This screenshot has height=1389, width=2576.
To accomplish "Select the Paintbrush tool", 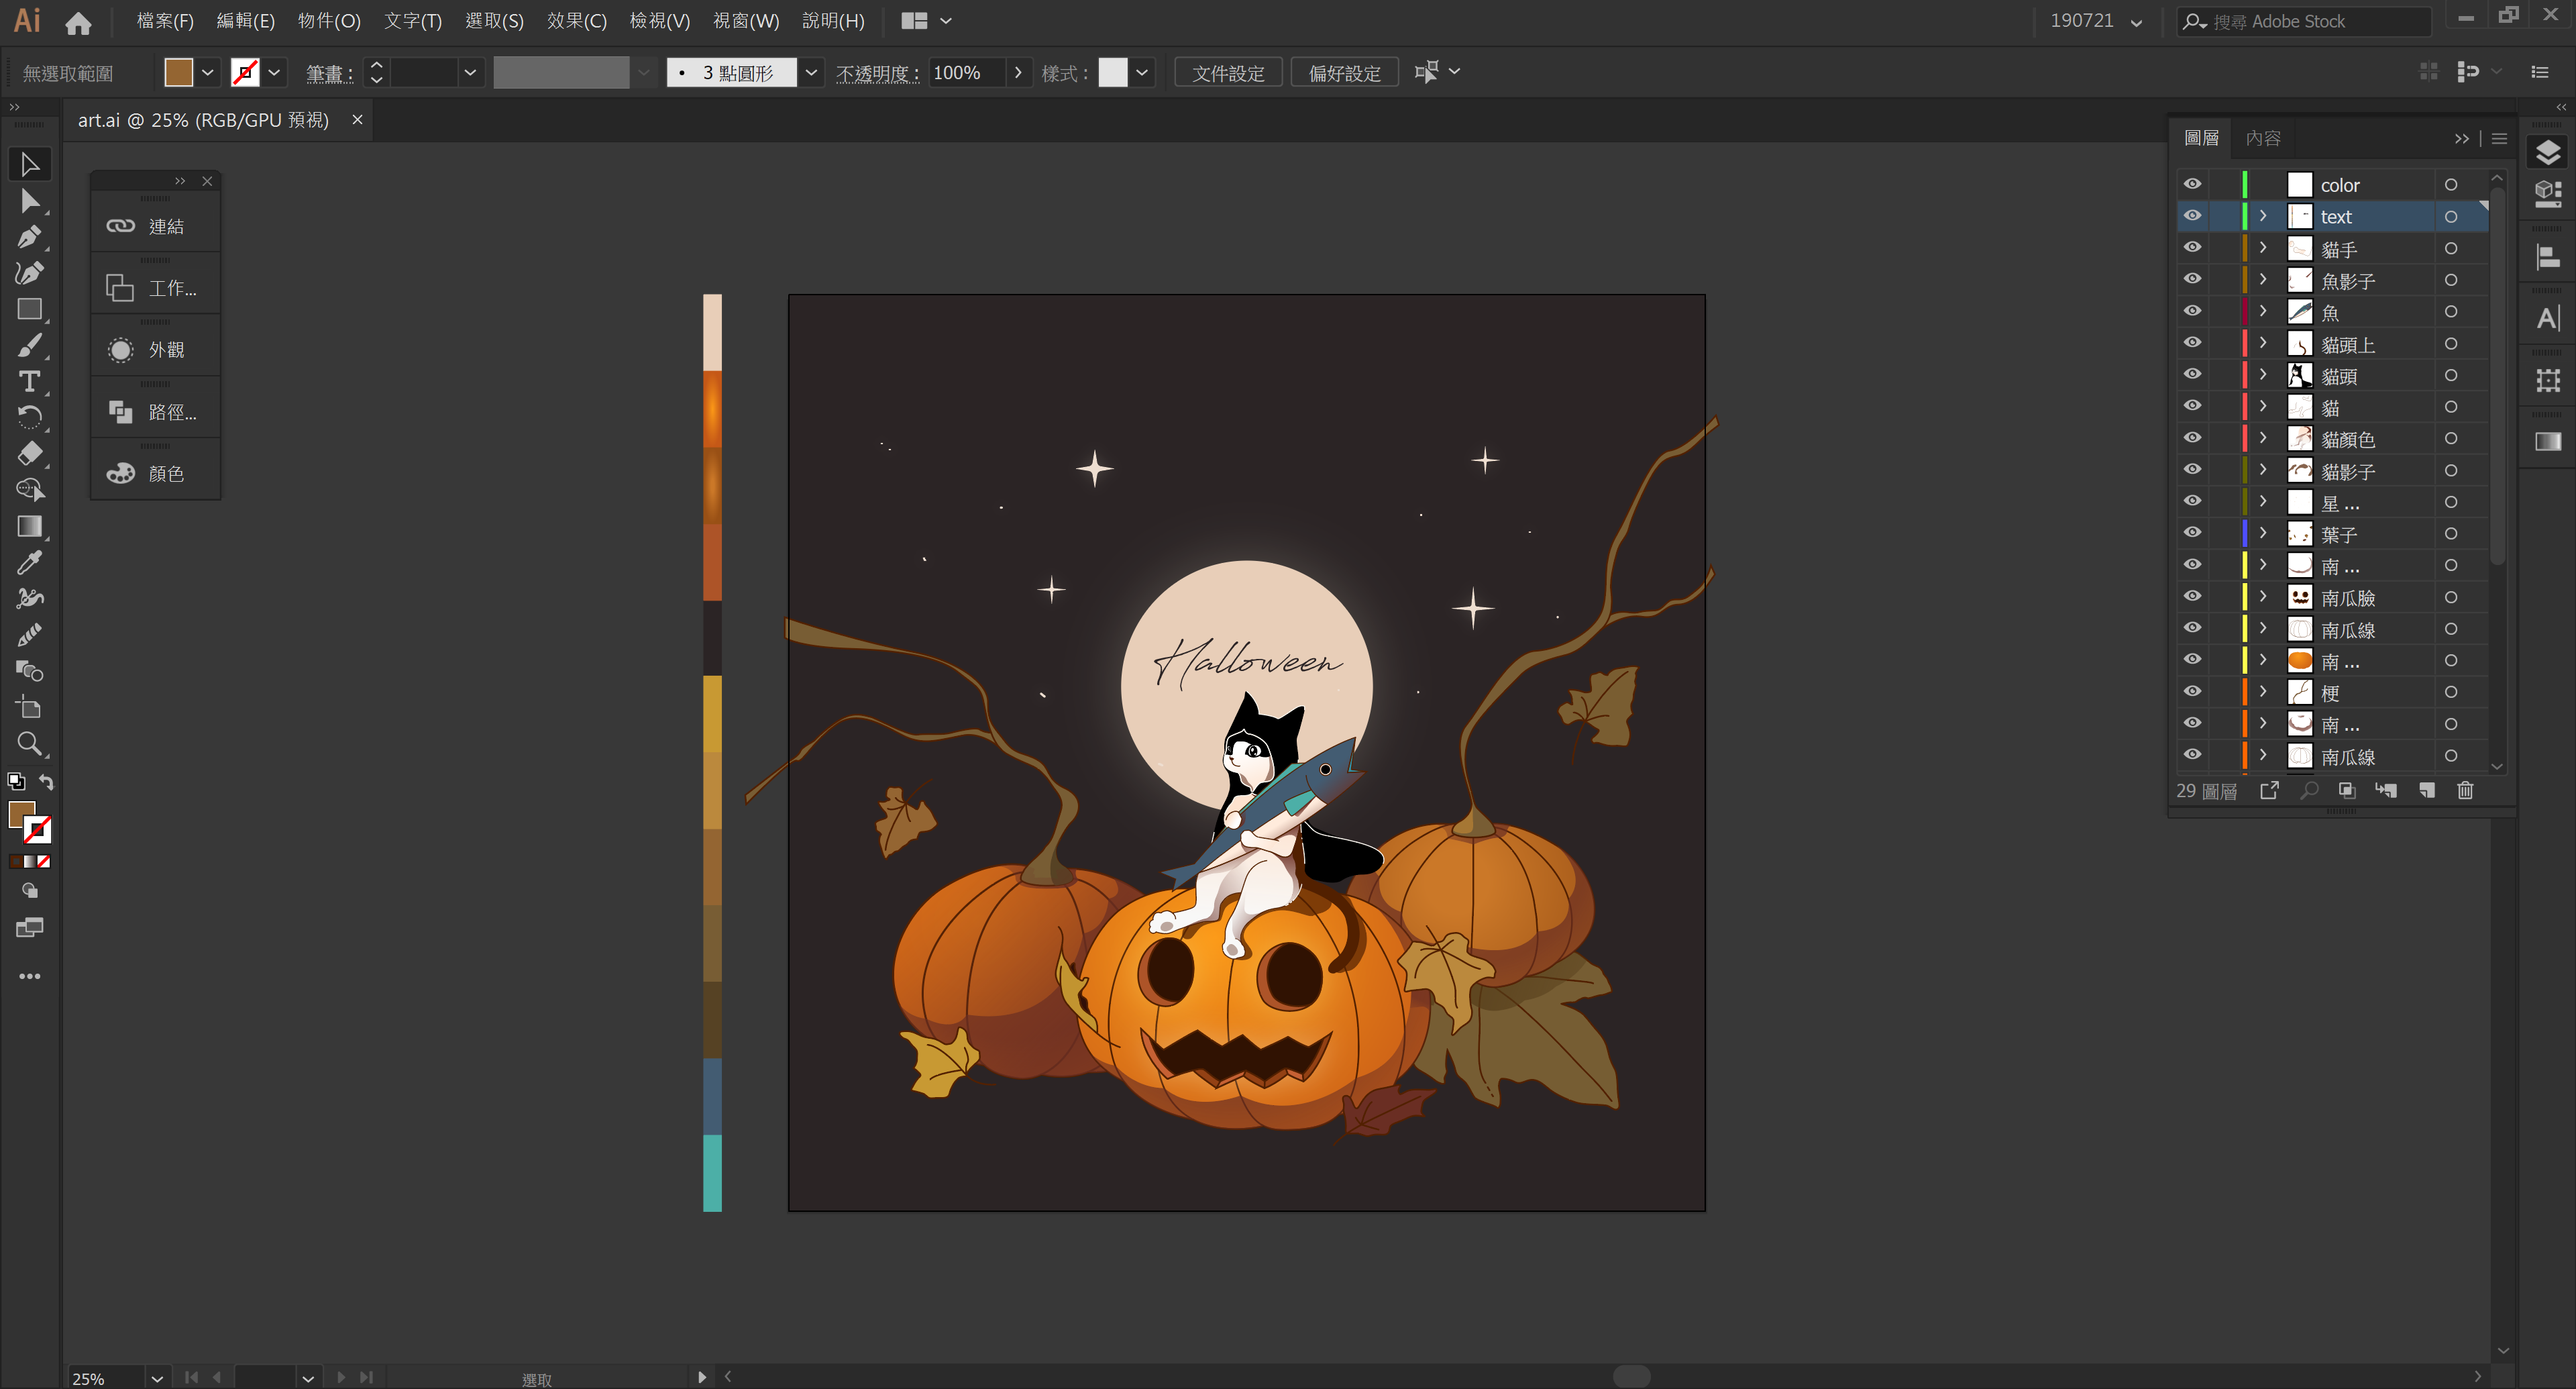I will 29,346.
